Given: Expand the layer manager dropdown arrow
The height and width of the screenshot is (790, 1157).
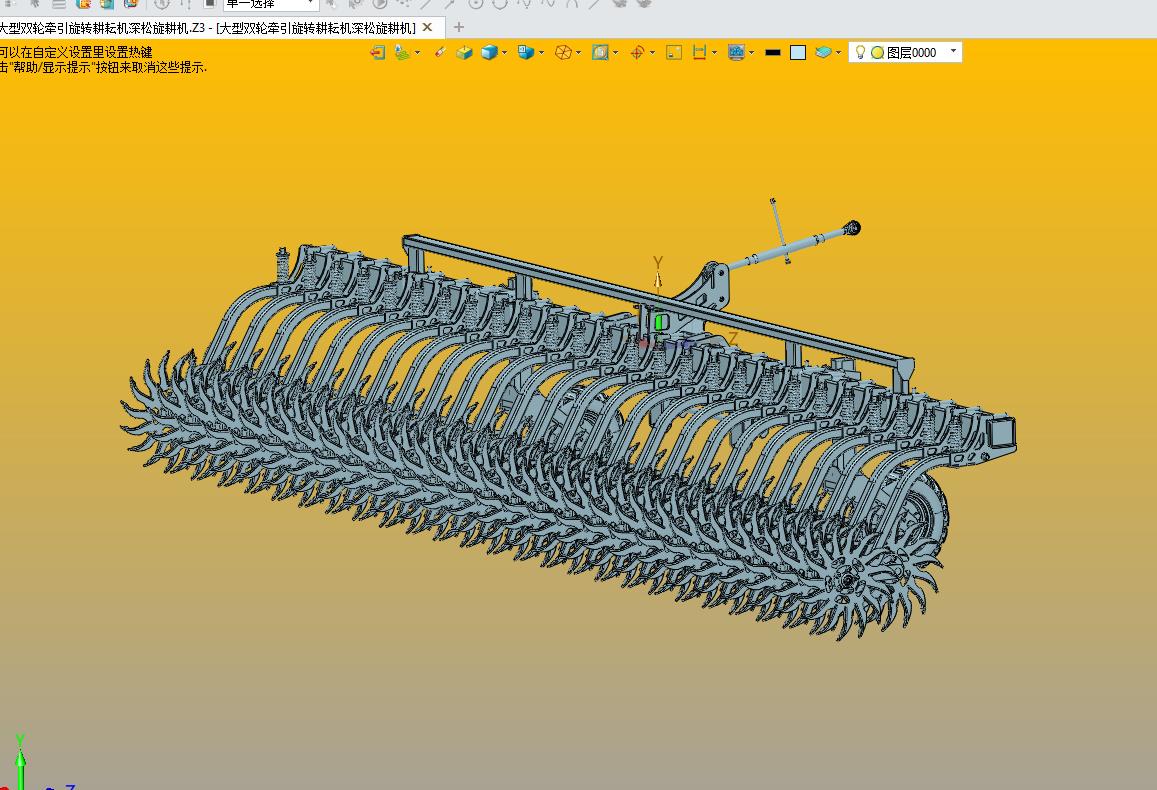Looking at the screenshot, I should point(838,52).
